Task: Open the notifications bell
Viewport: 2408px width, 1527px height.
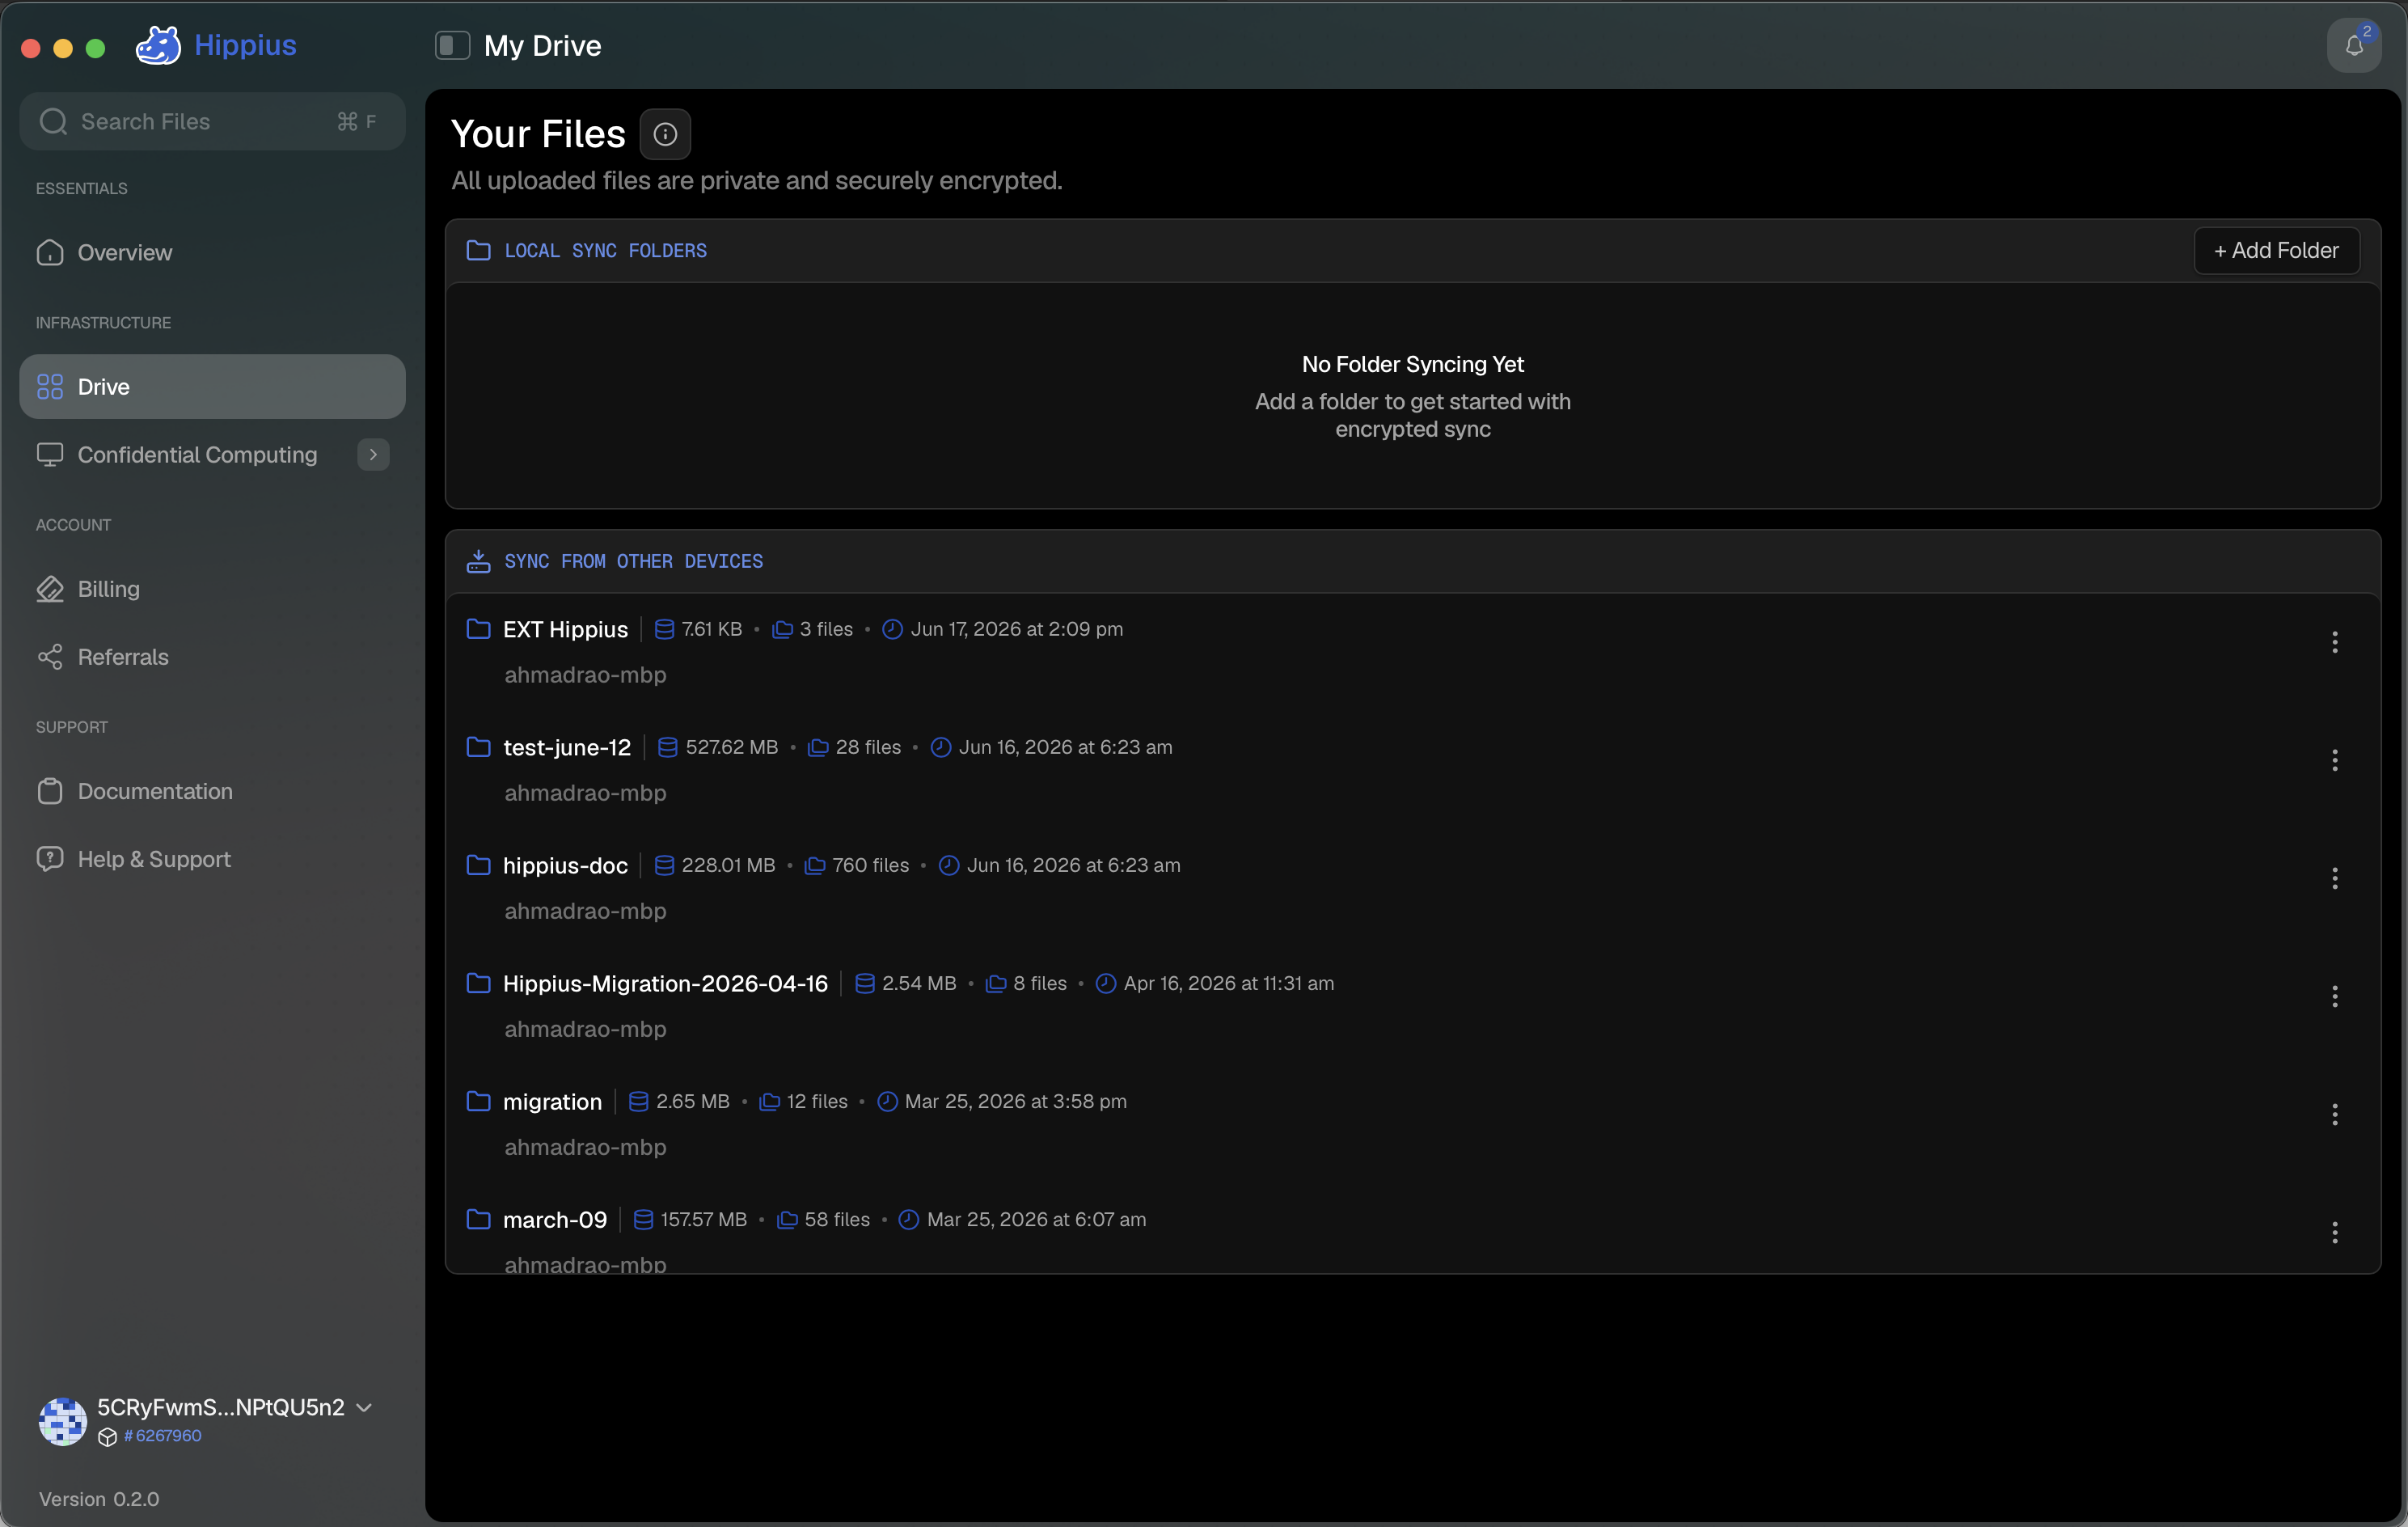Action: (2354, 46)
